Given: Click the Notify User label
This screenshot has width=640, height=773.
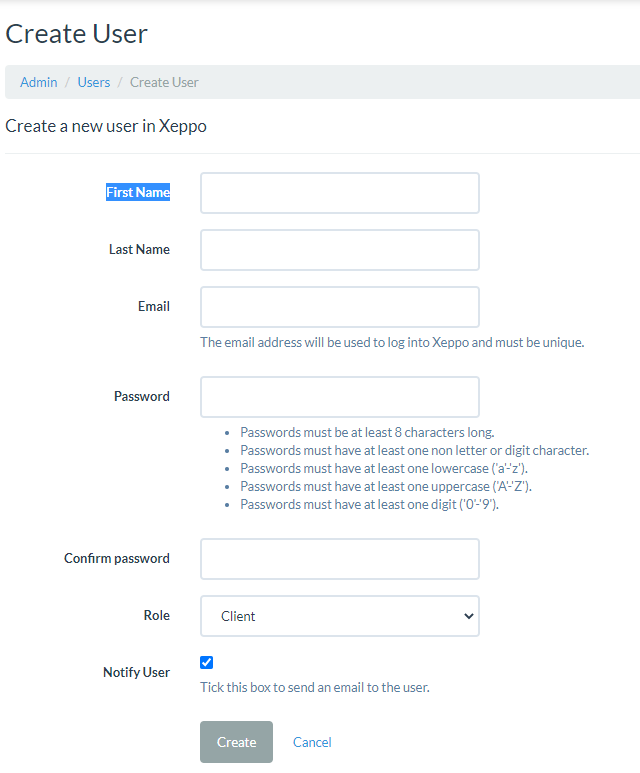Looking at the screenshot, I should pos(136,672).
